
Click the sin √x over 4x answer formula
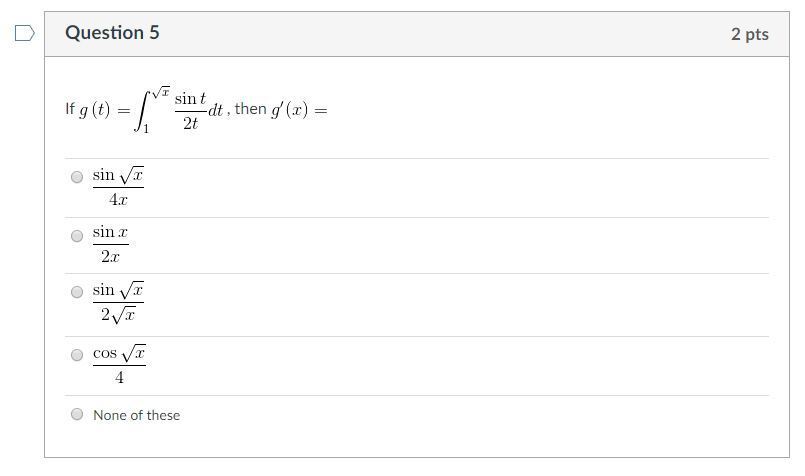118,187
